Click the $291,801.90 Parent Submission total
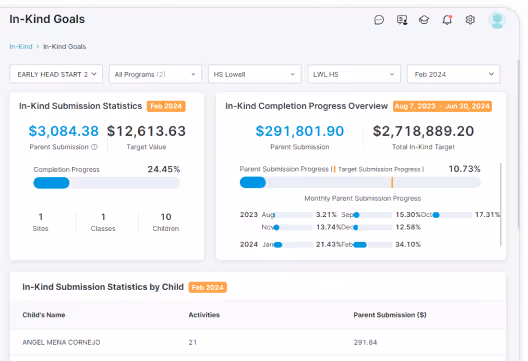Image resolution: width=528 pixels, height=361 pixels. (300, 131)
